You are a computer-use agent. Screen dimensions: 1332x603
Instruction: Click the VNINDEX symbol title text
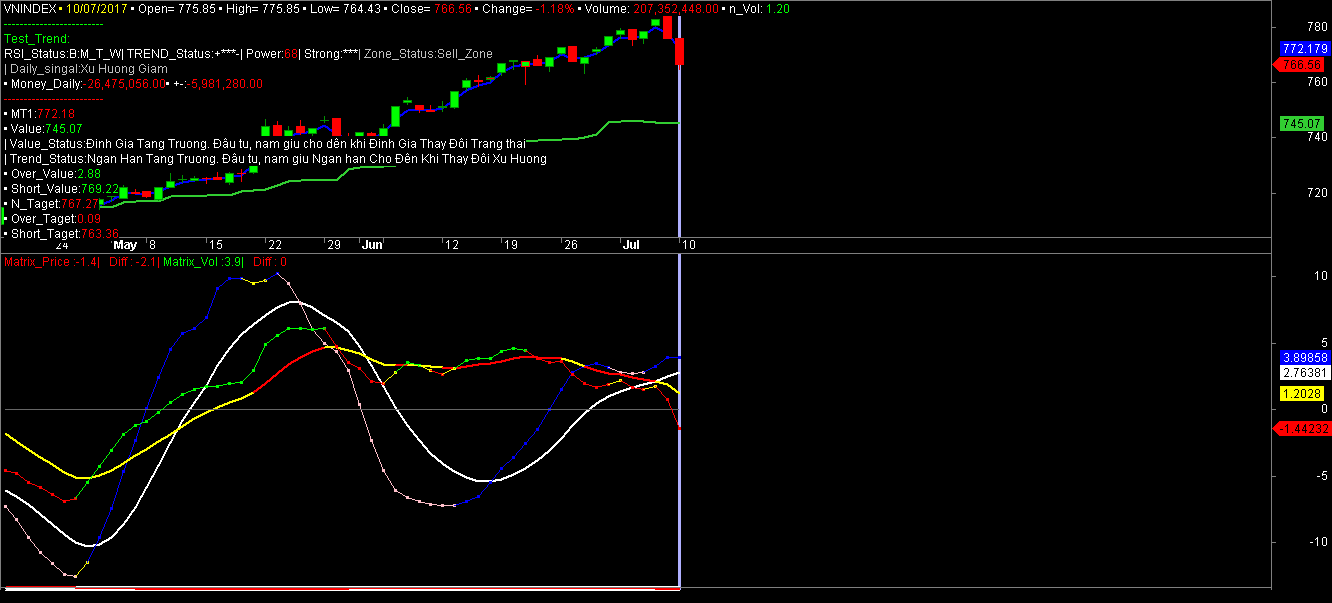click(x=30, y=8)
